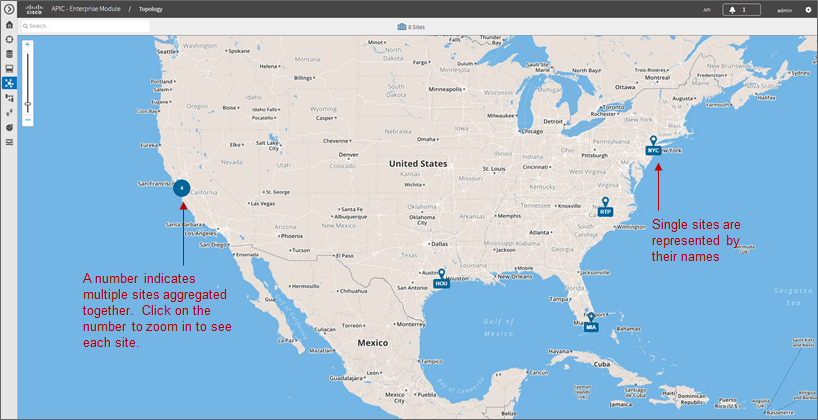Open the radar-style icon in the sidebar
Screen dimensions: 818x420
[x=9, y=127]
